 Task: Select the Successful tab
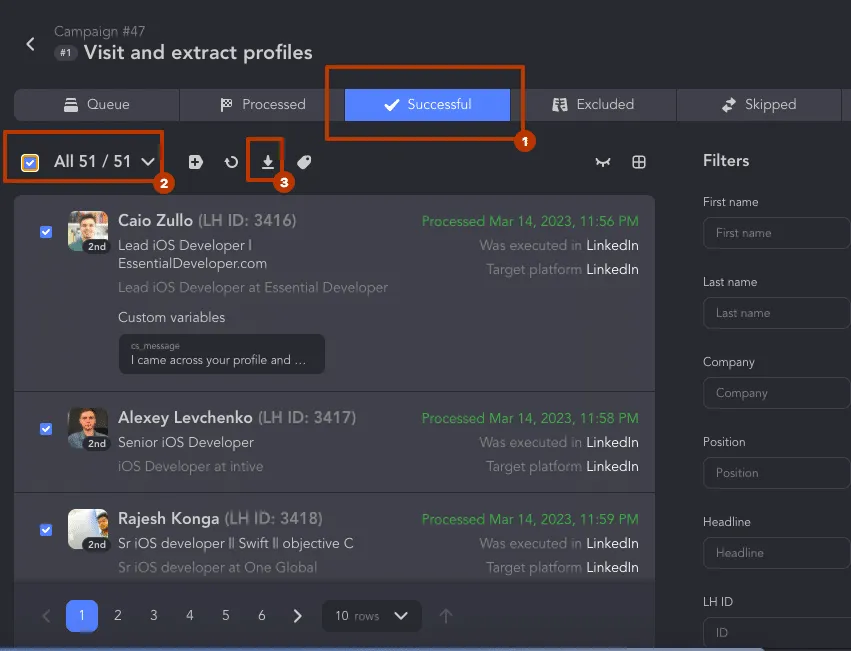coord(427,104)
